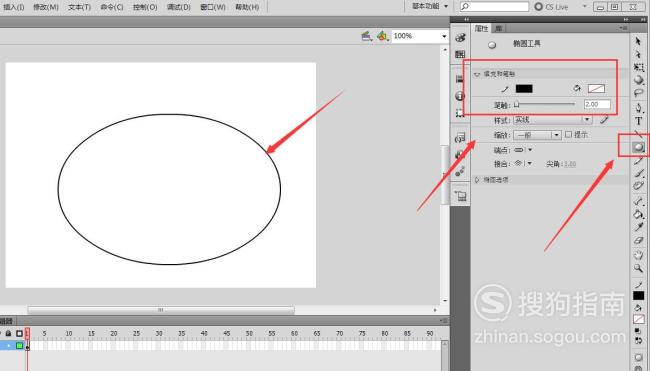Select the Oval tool in toolbox
Viewport: 650px width, 371px height.
638,147
